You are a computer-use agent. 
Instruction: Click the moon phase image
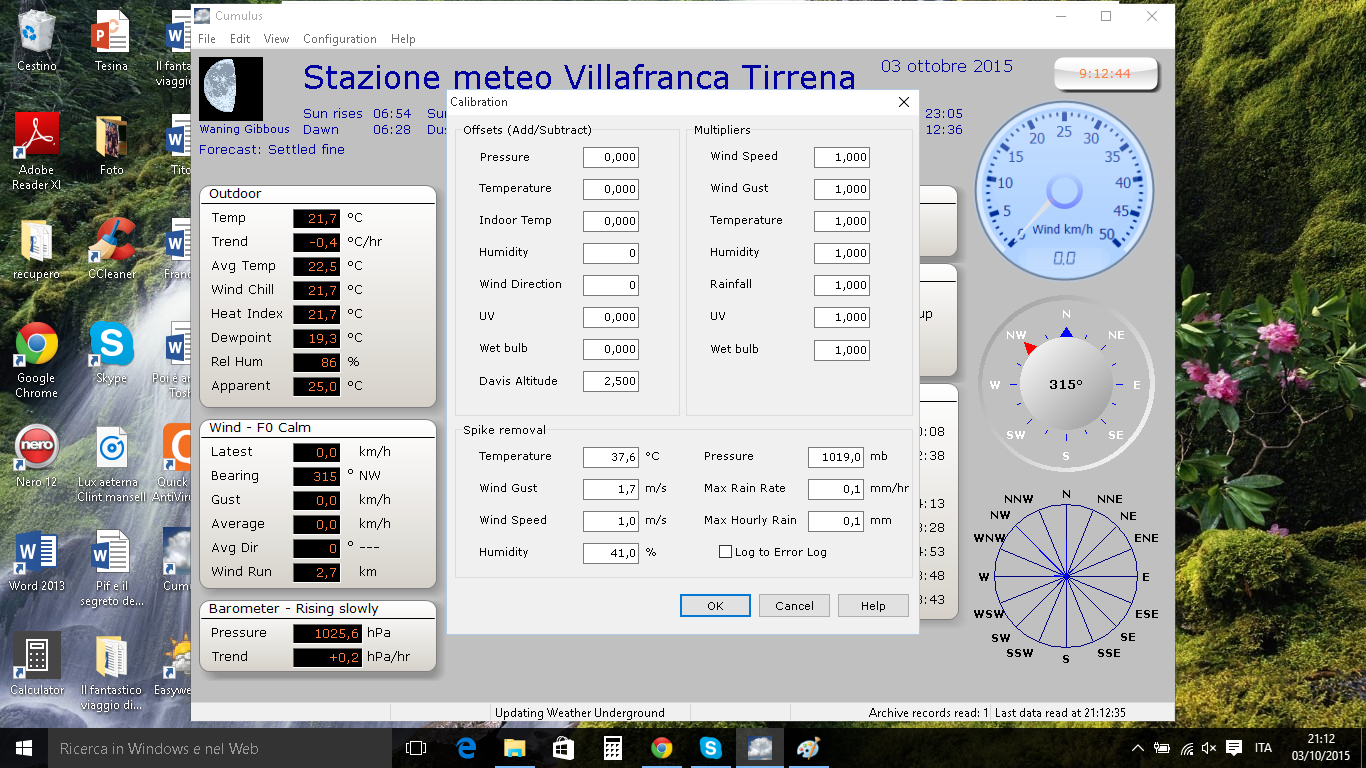(231, 89)
